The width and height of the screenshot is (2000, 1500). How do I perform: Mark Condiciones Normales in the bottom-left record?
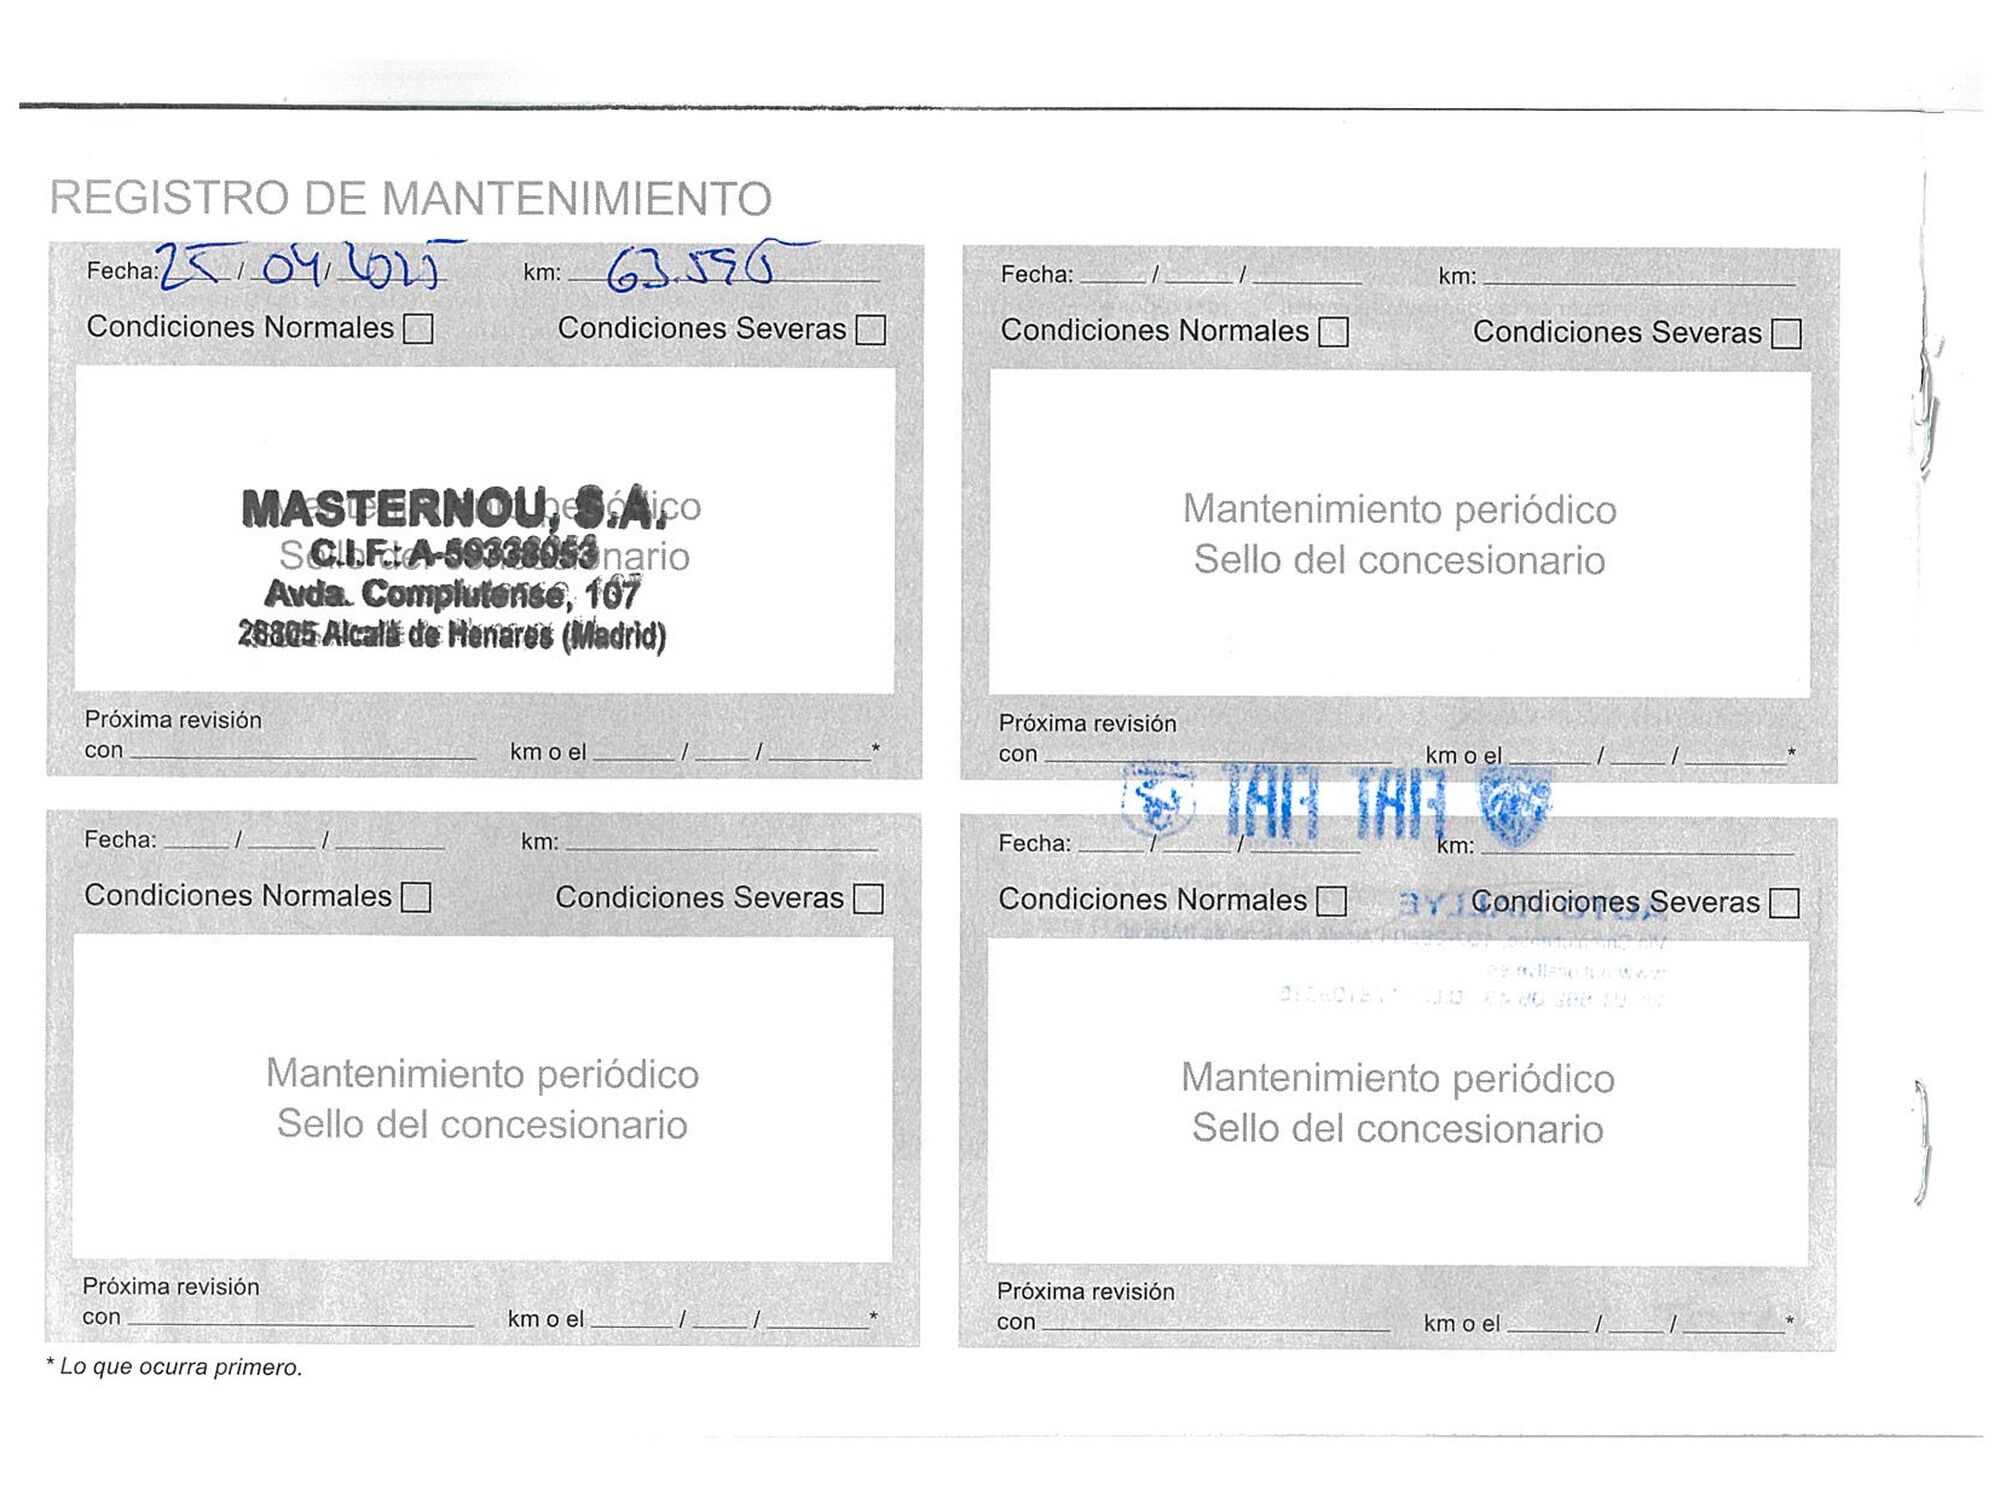tap(416, 897)
